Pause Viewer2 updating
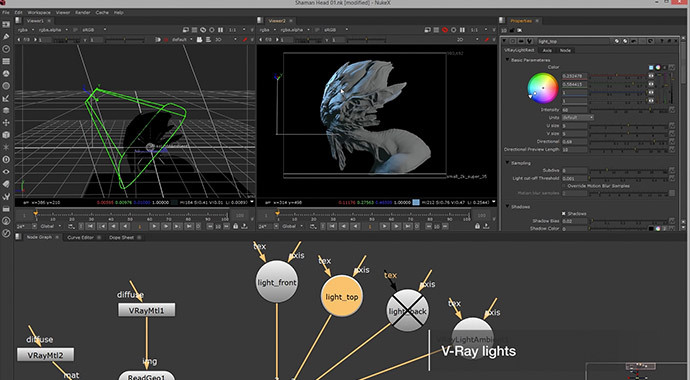 (462, 30)
